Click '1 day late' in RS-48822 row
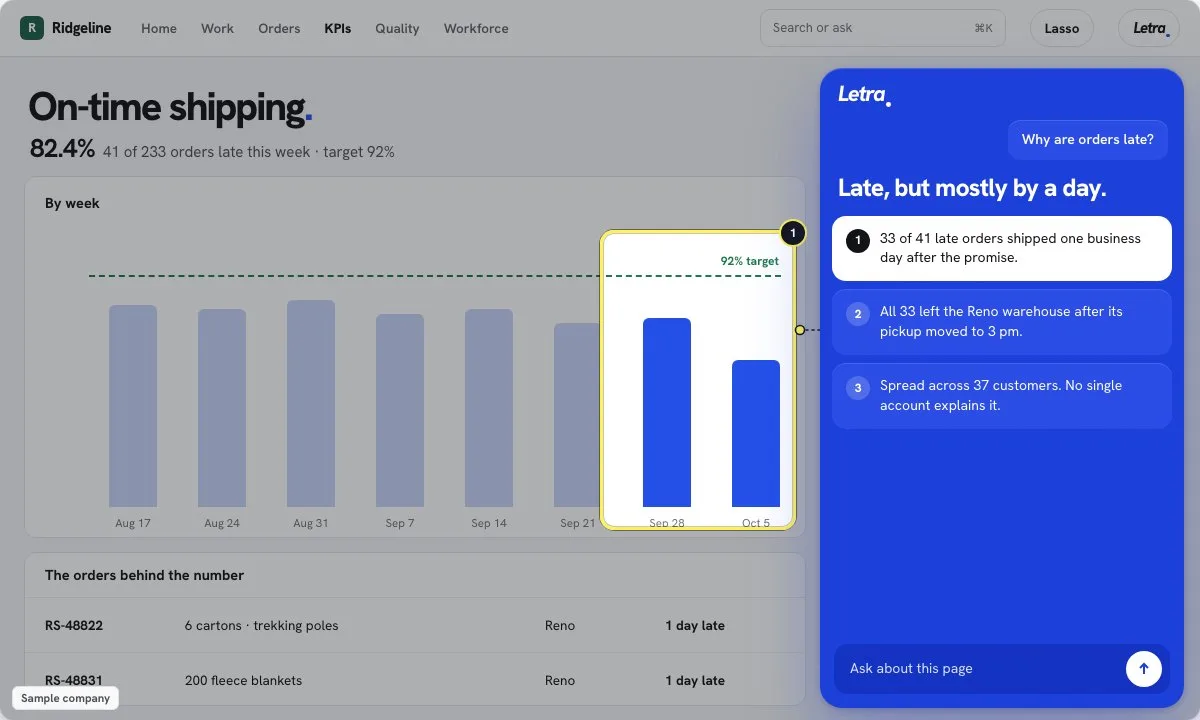The width and height of the screenshot is (1200, 720). (x=695, y=626)
